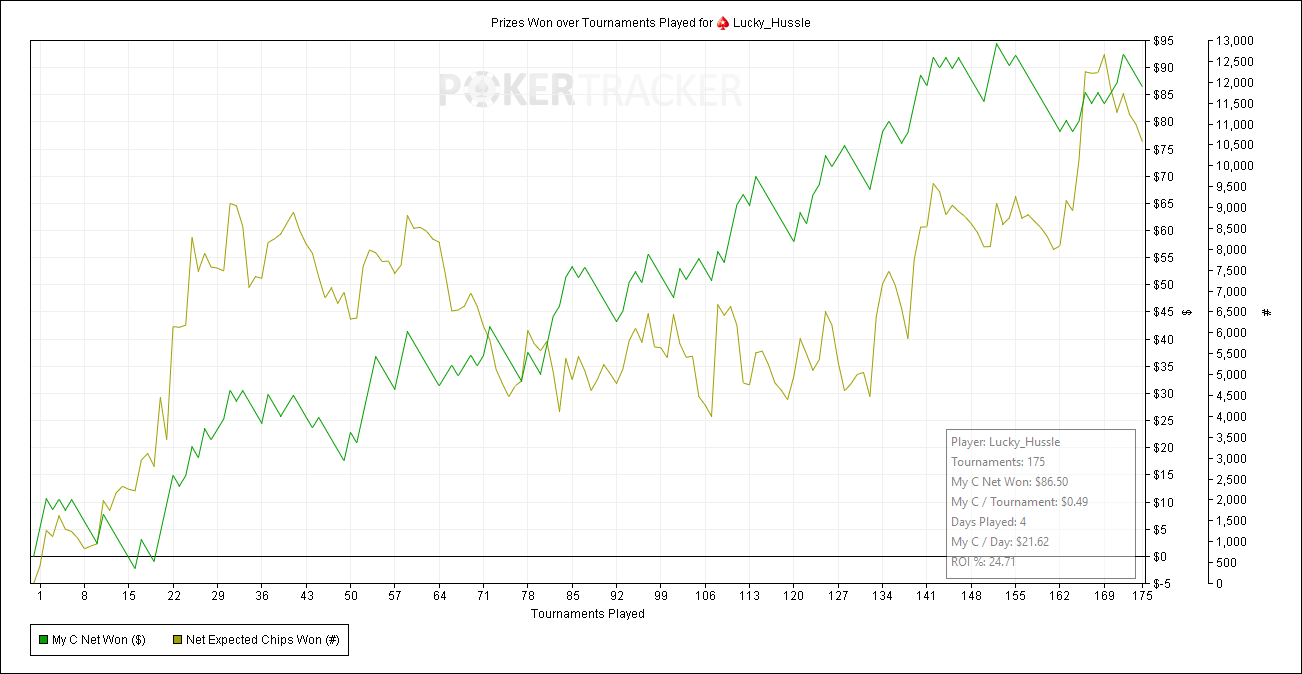Click the '#' chips axis unit symbol
The height and width of the screenshot is (674, 1302).
[1267, 312]
